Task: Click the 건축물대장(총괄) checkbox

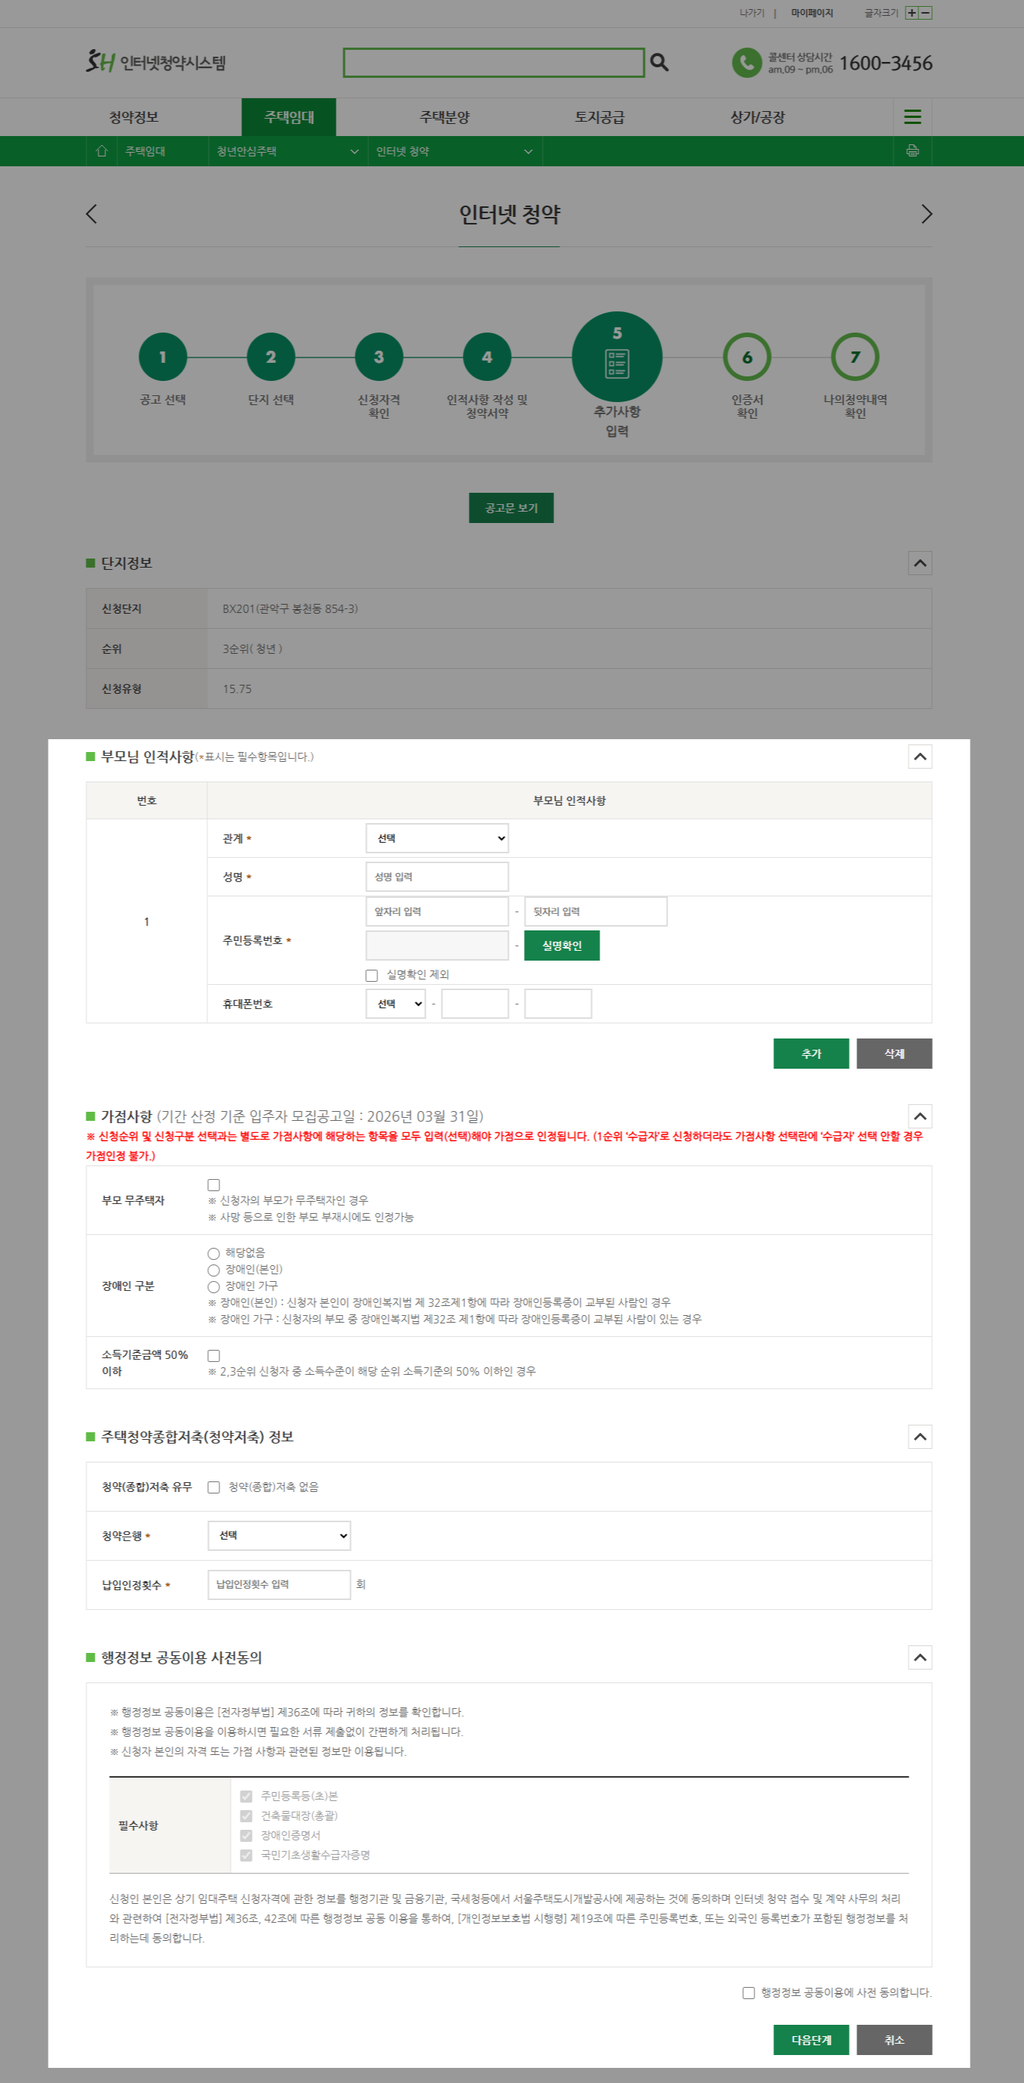Action: (246, 1816)
